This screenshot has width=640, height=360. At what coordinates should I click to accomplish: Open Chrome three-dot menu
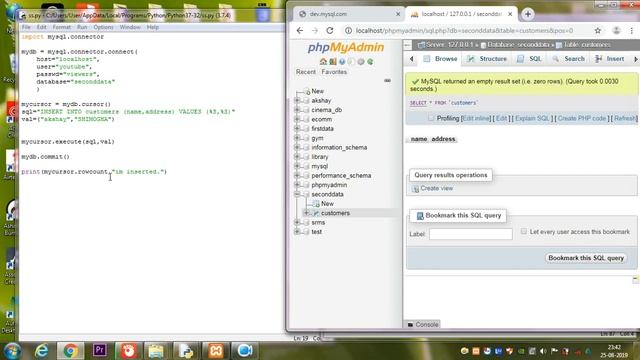[x=631, y=31]
